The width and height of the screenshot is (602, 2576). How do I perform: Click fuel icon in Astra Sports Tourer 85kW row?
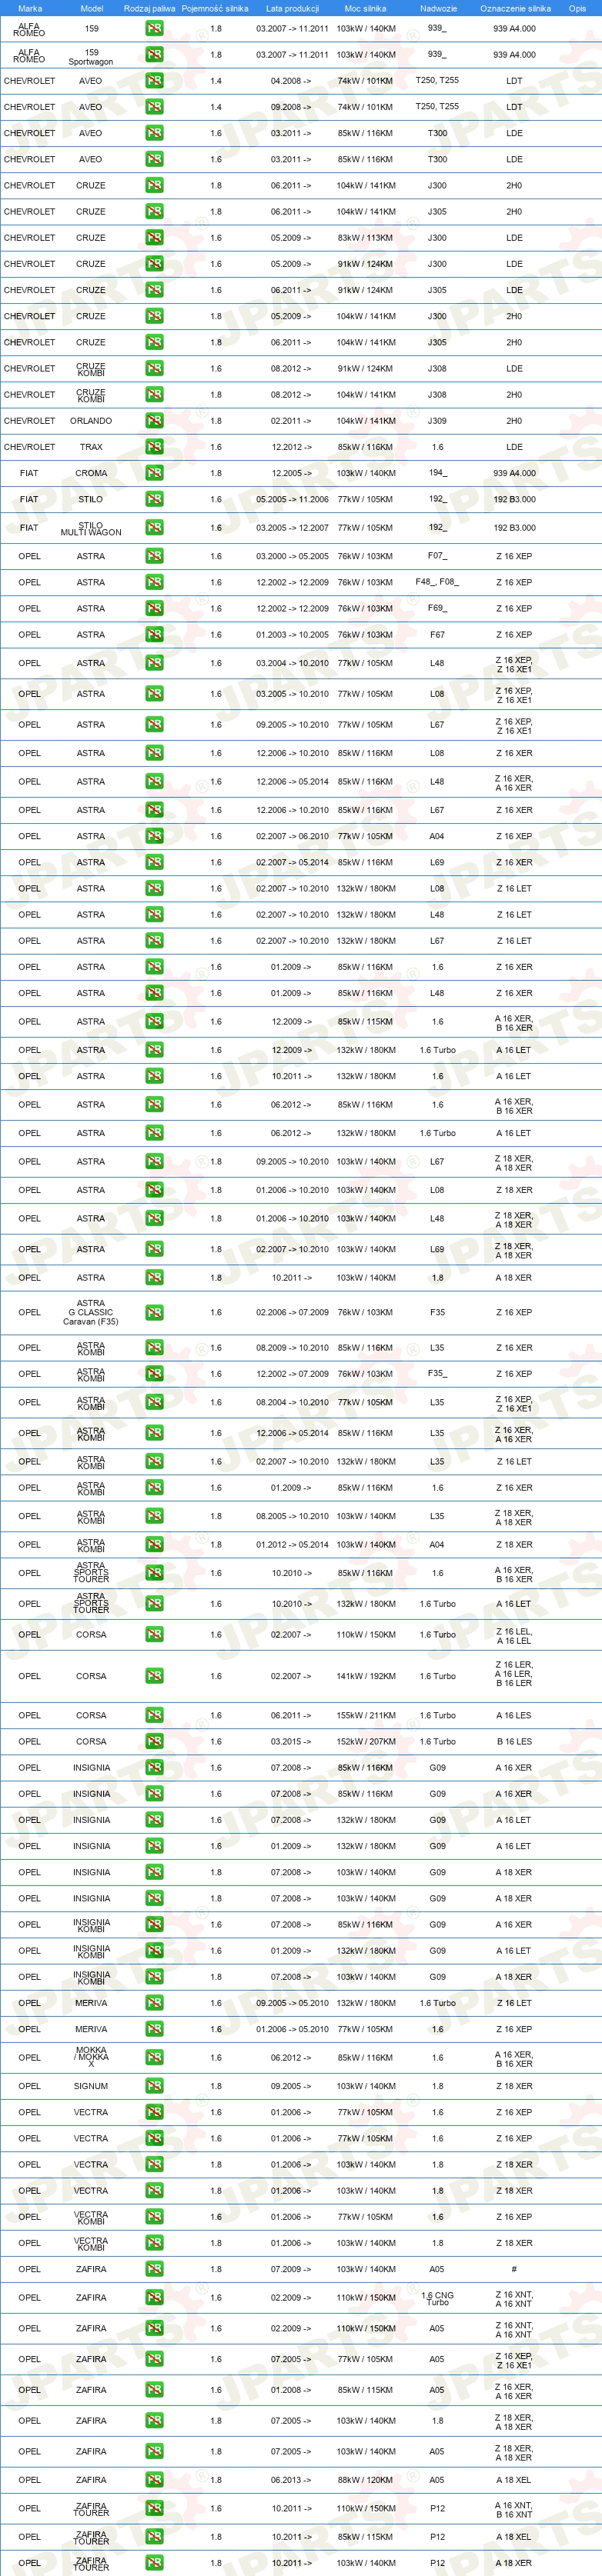click(154, 1573)
